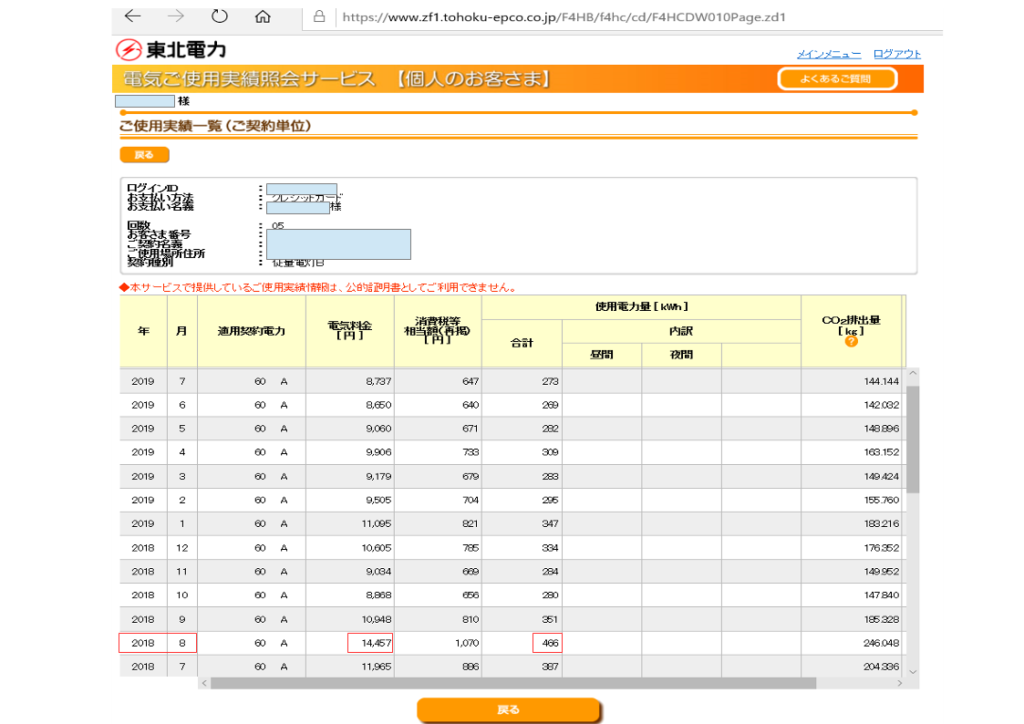The width and height of the screenshot is (1024, 724).
Task: Click the horizontal scrollbar's left arrow
Action: click(206, 683)
